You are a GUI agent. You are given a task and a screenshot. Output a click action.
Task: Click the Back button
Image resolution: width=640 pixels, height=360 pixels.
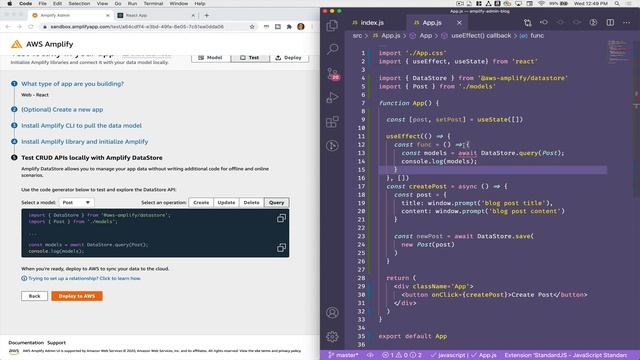pos(34,296)
